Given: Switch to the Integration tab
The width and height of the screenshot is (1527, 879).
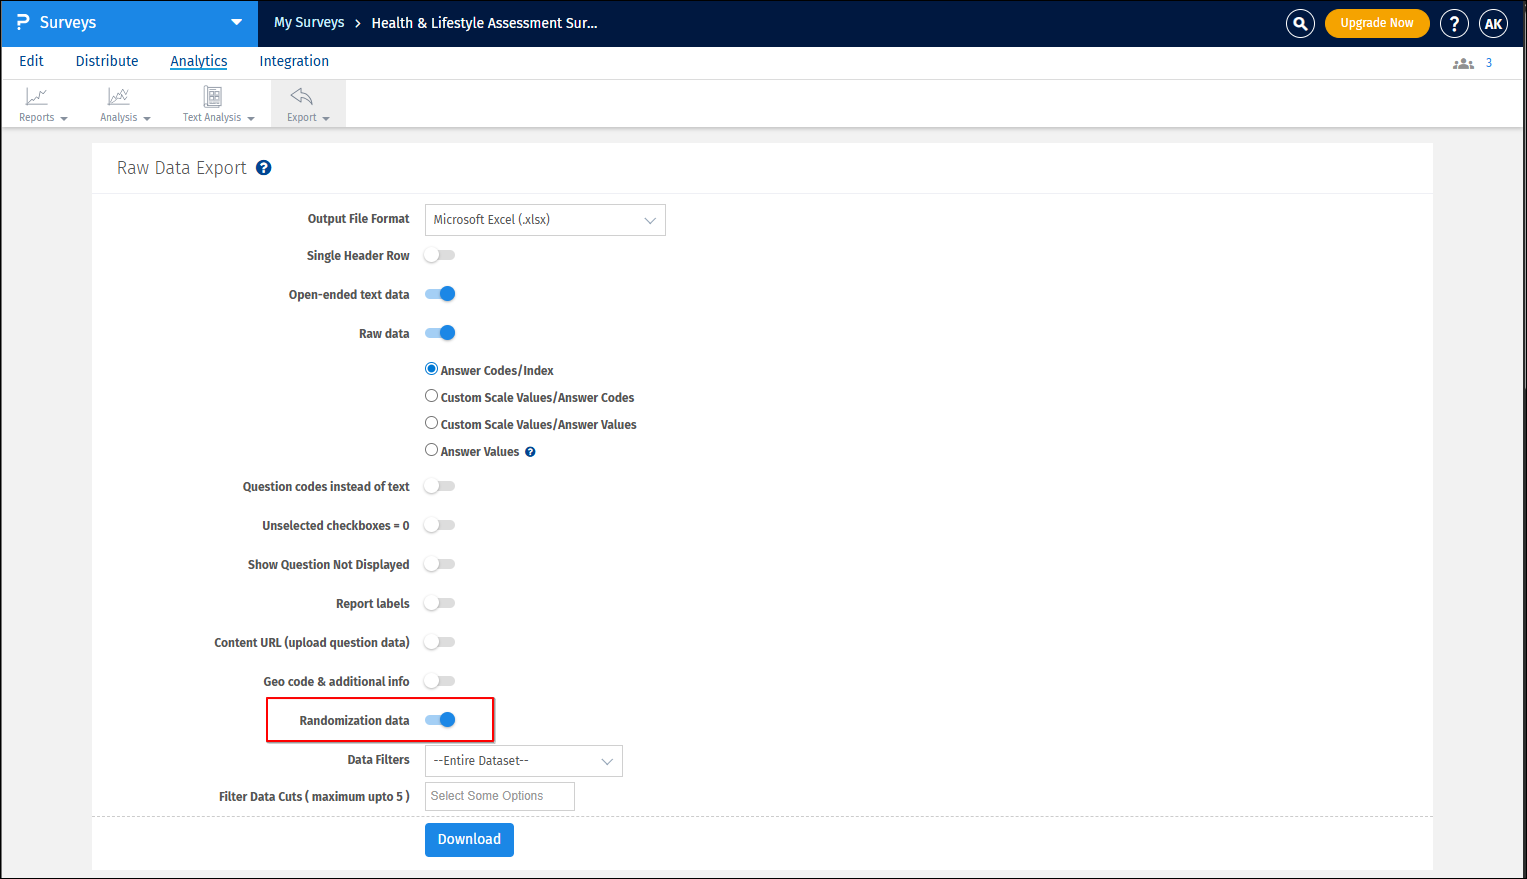Looking at the screenshot, I should pos(294,61).
